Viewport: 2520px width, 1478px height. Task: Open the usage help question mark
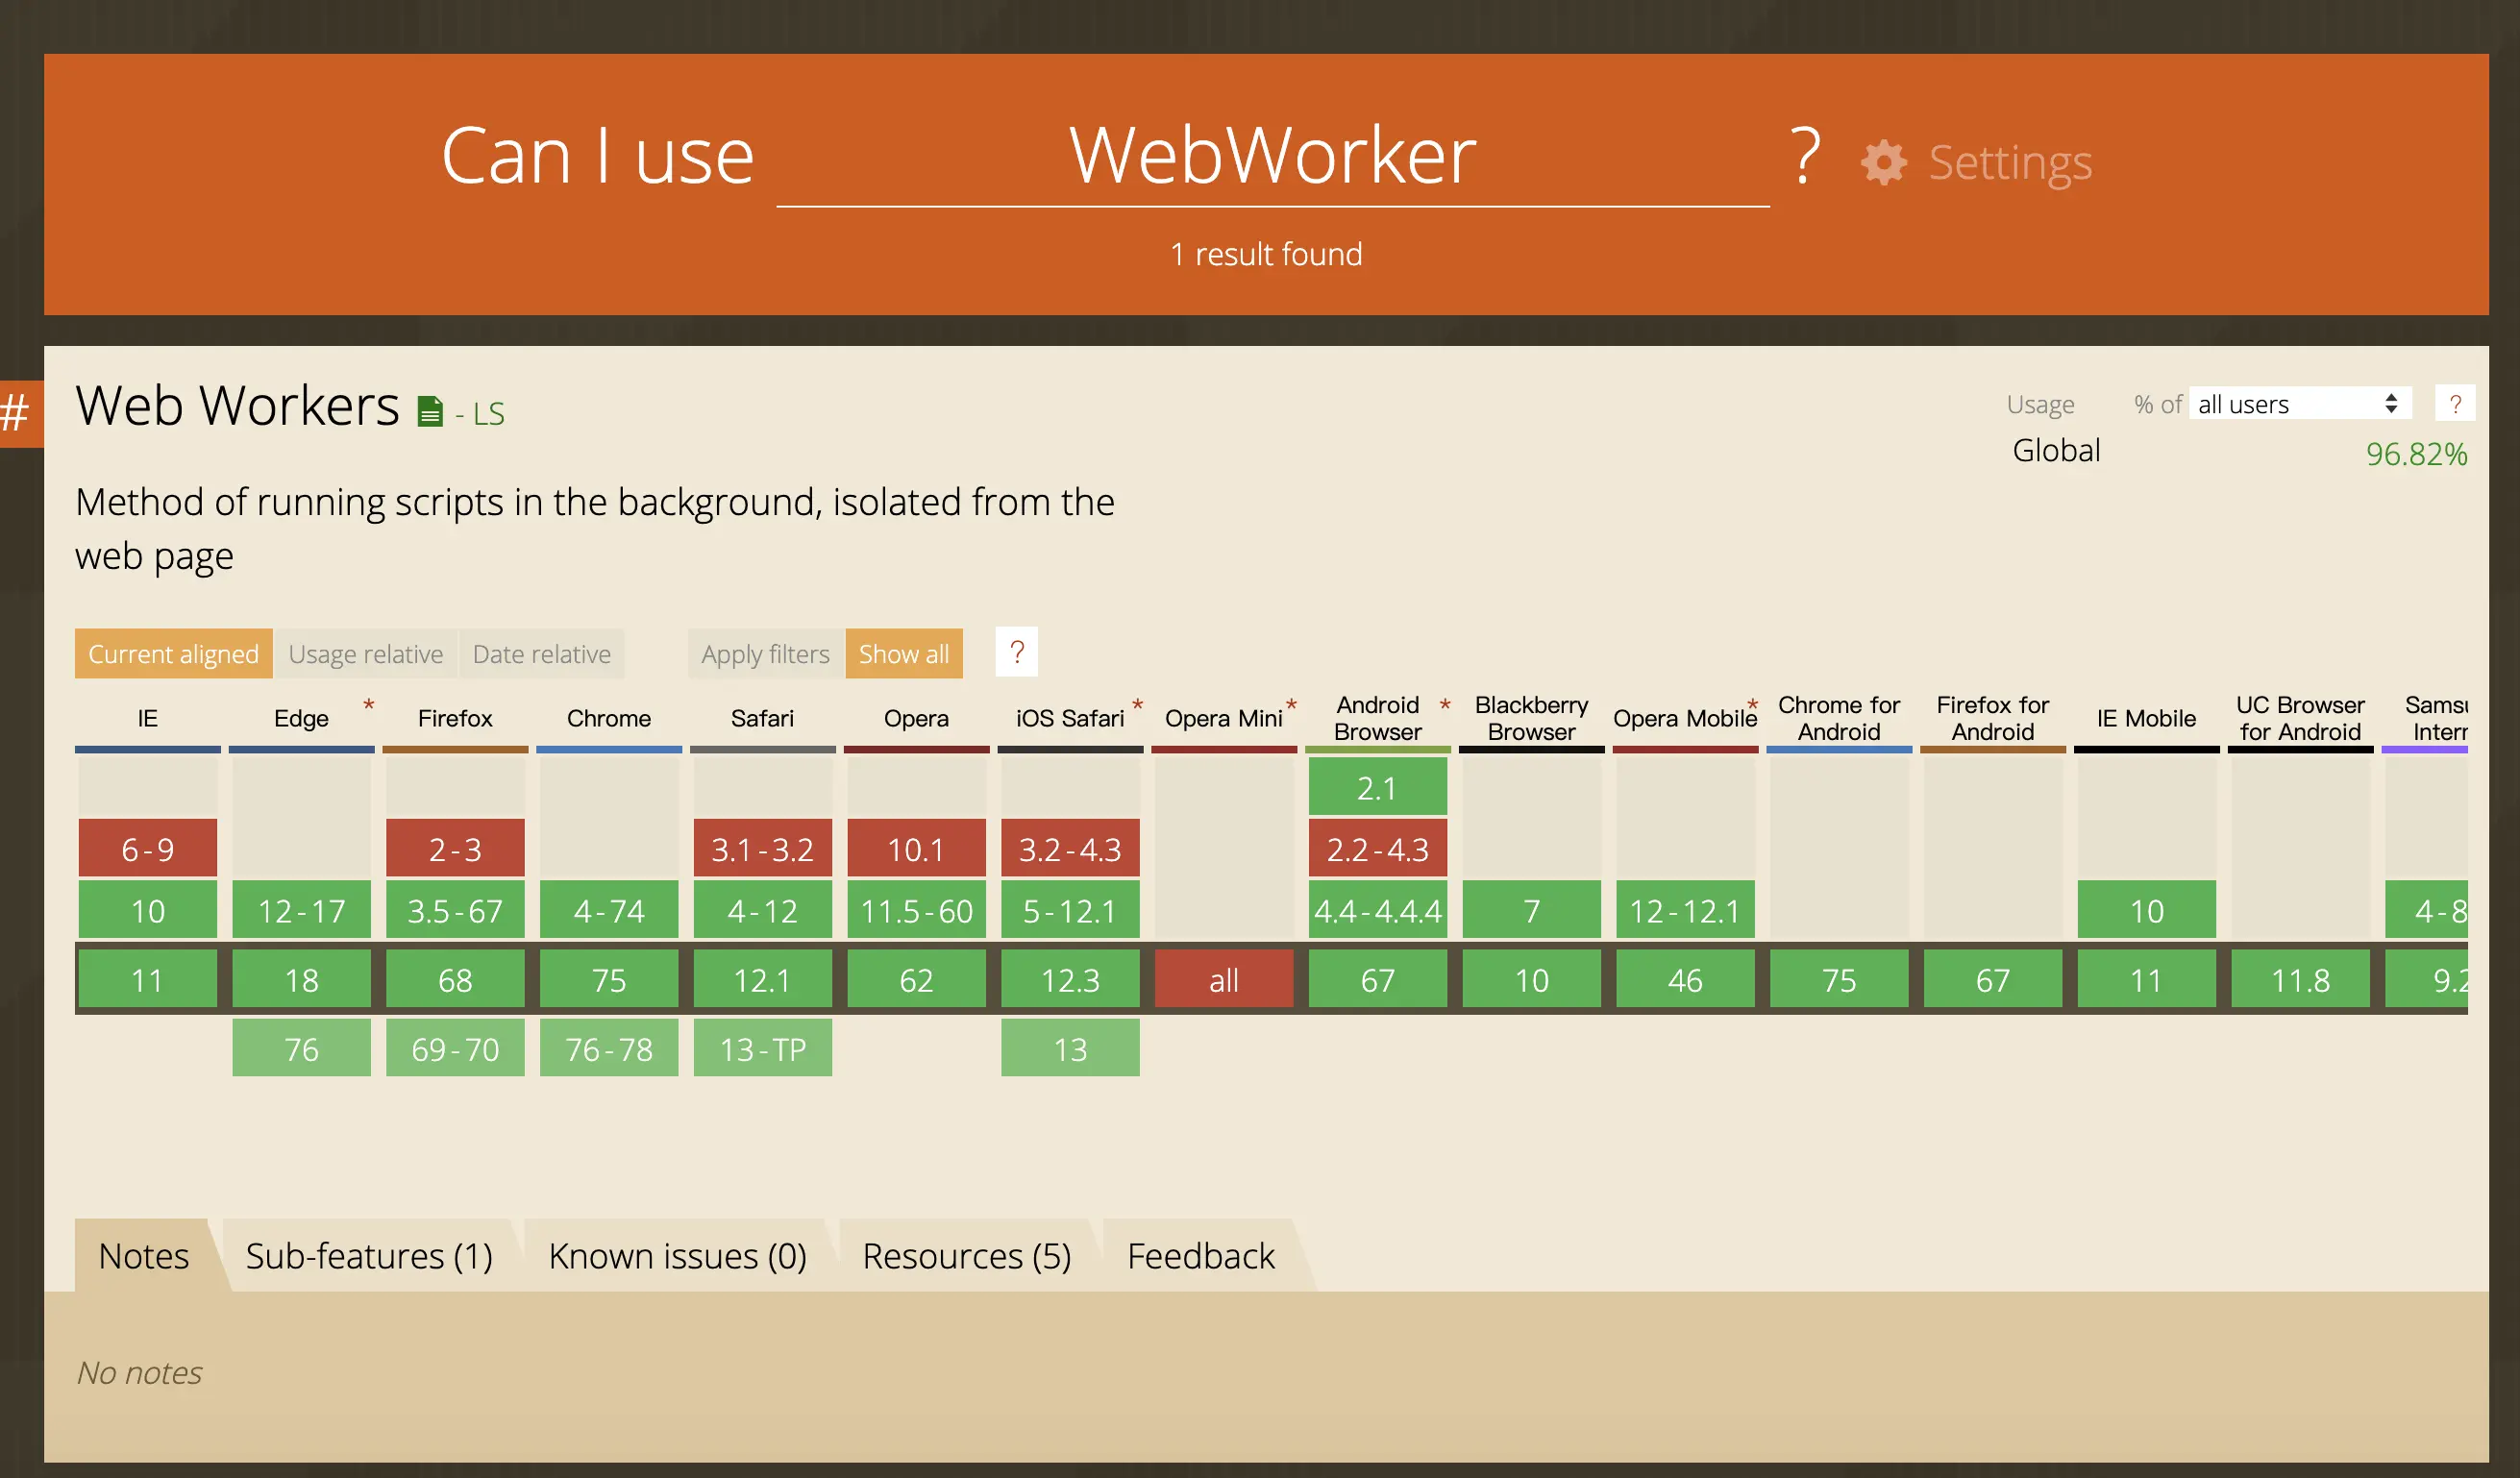click(2454, 404)
